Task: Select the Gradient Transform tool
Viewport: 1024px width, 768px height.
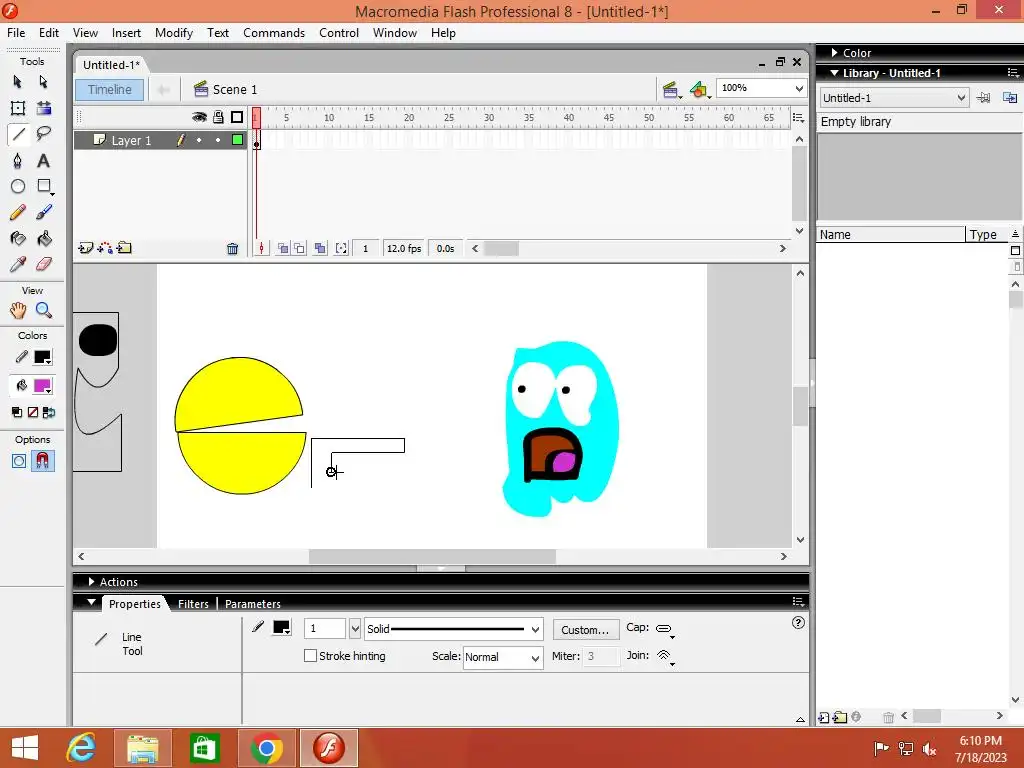Action: tap(43, 108)
